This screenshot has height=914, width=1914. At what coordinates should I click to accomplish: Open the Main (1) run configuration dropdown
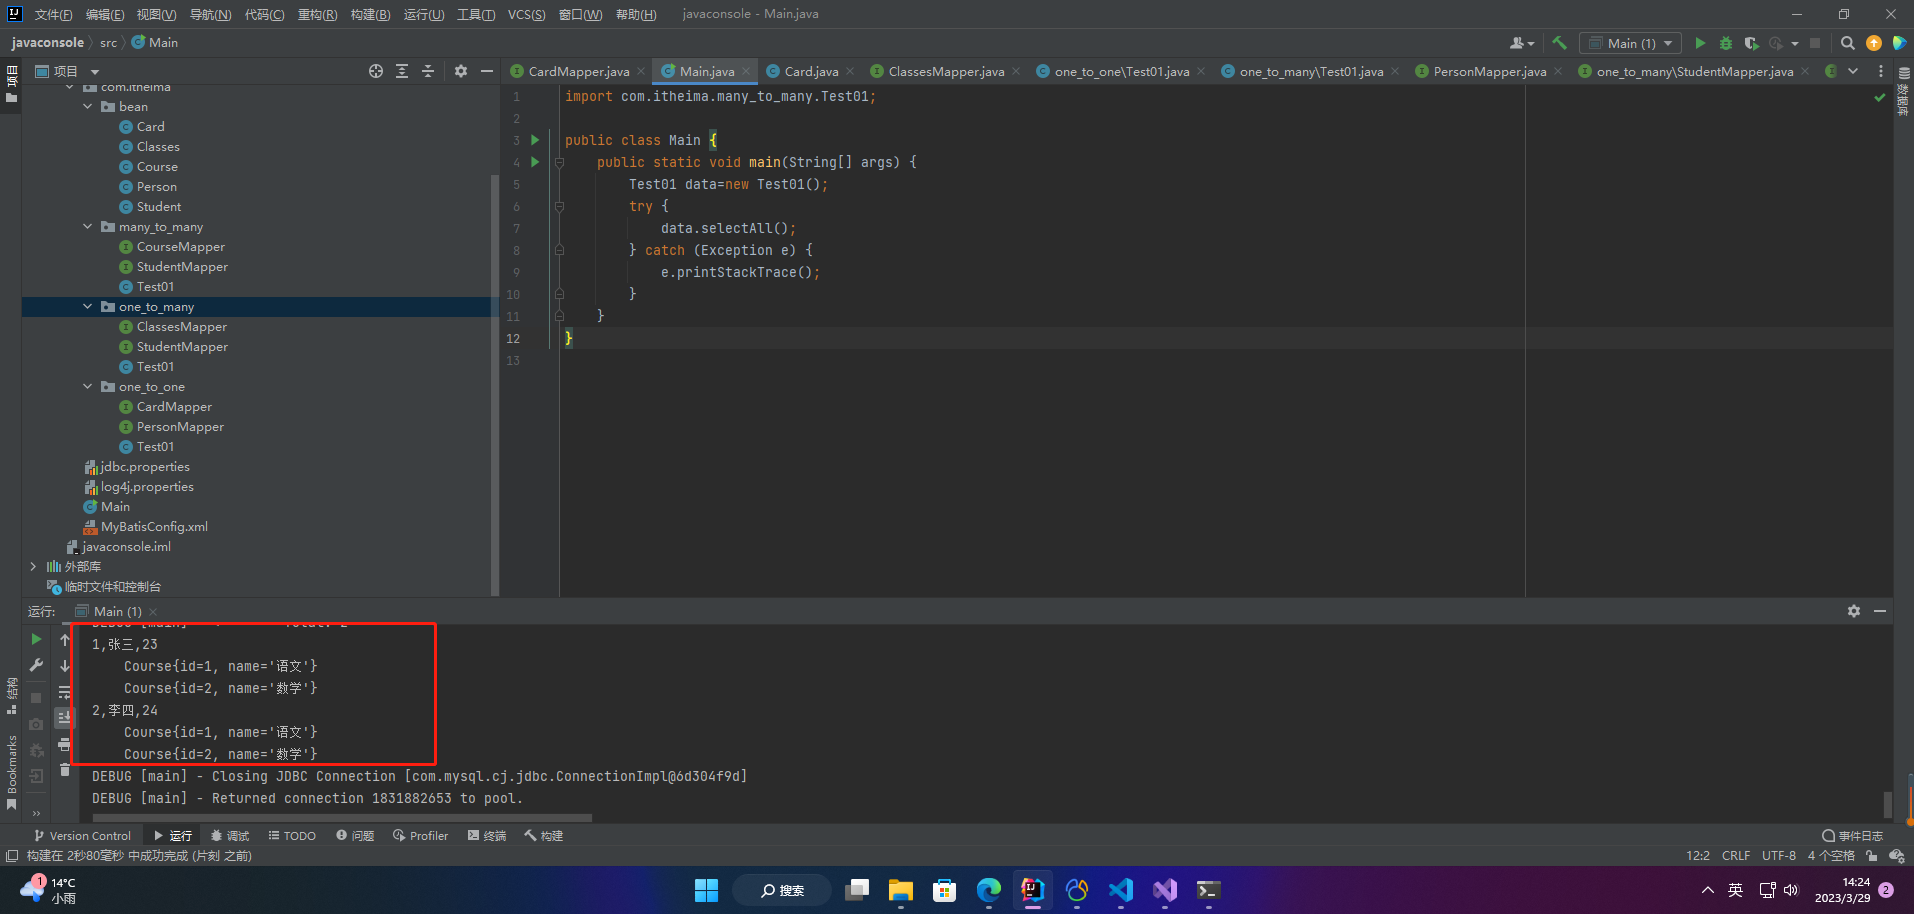click(x=1631, y=43)
